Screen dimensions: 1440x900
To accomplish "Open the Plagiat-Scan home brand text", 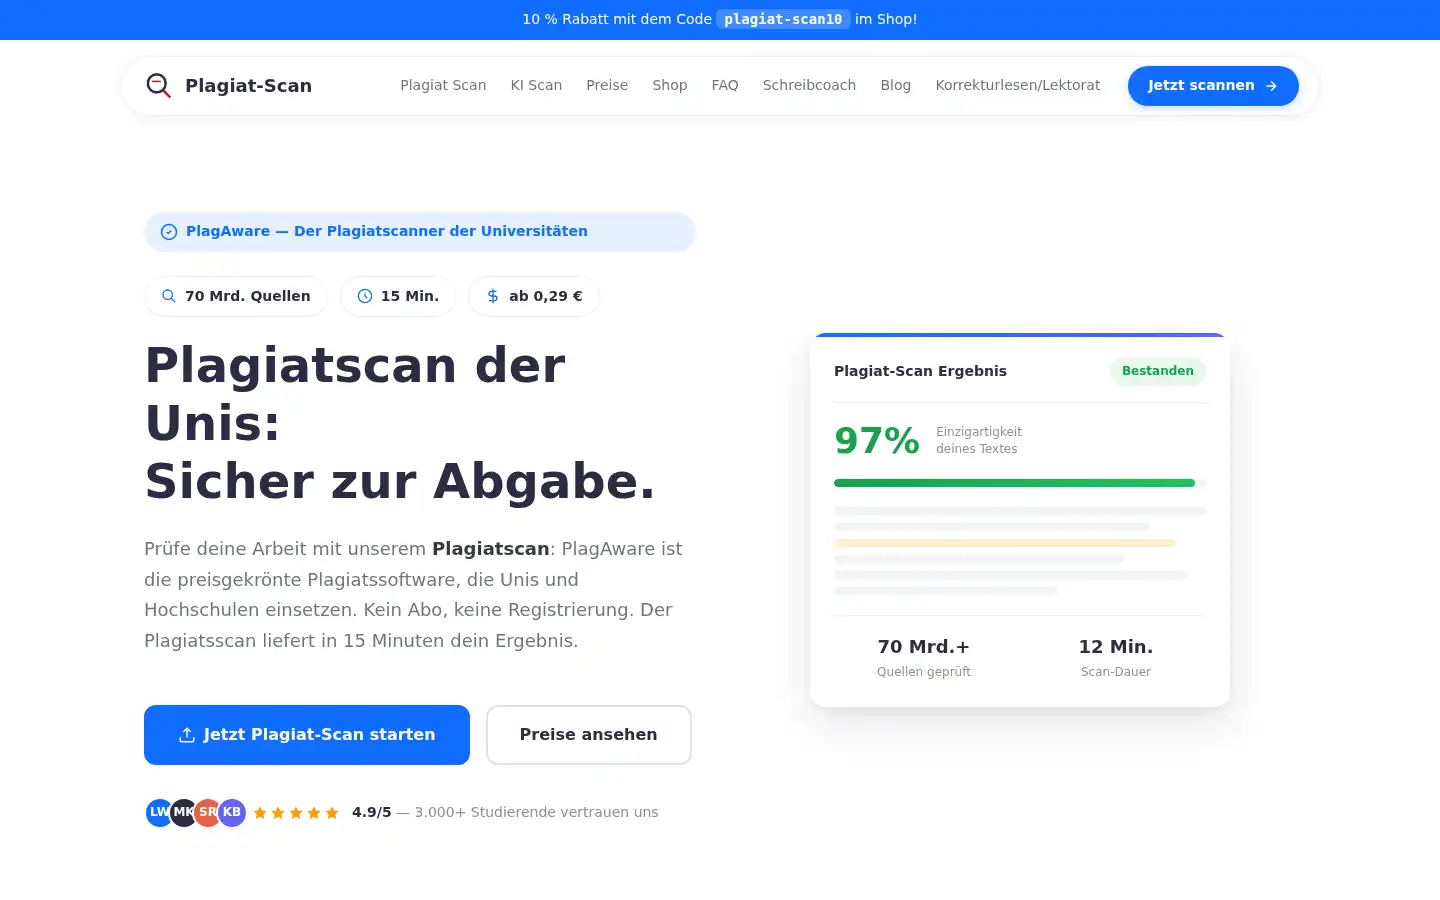I will click(x=248, y=86).
